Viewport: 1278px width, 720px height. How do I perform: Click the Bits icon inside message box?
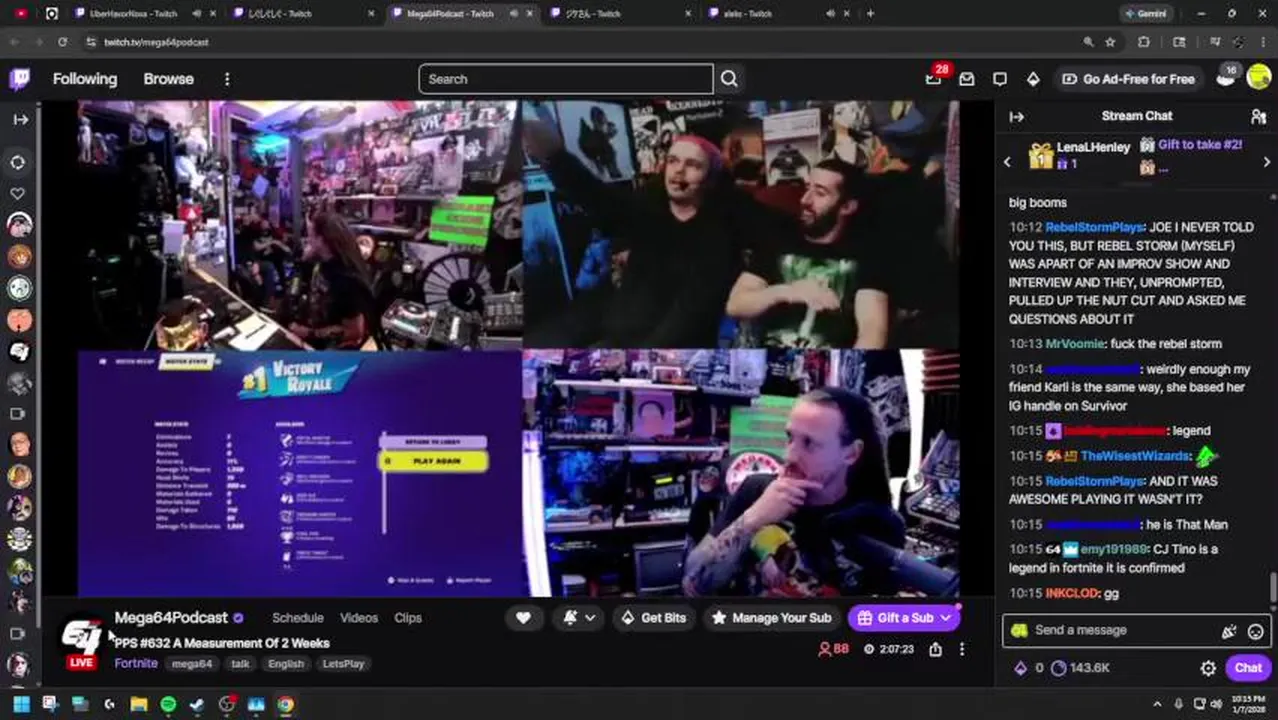[x=1229, y=631]
